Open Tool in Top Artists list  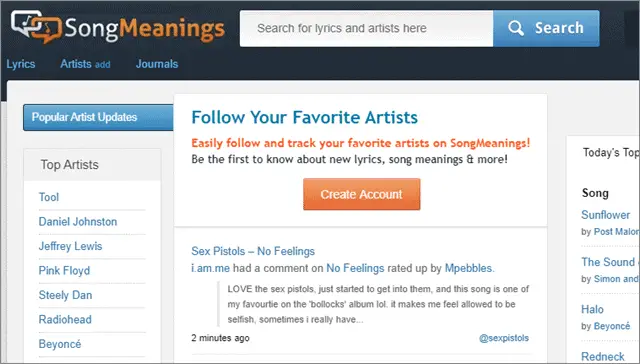pos(49,197)
